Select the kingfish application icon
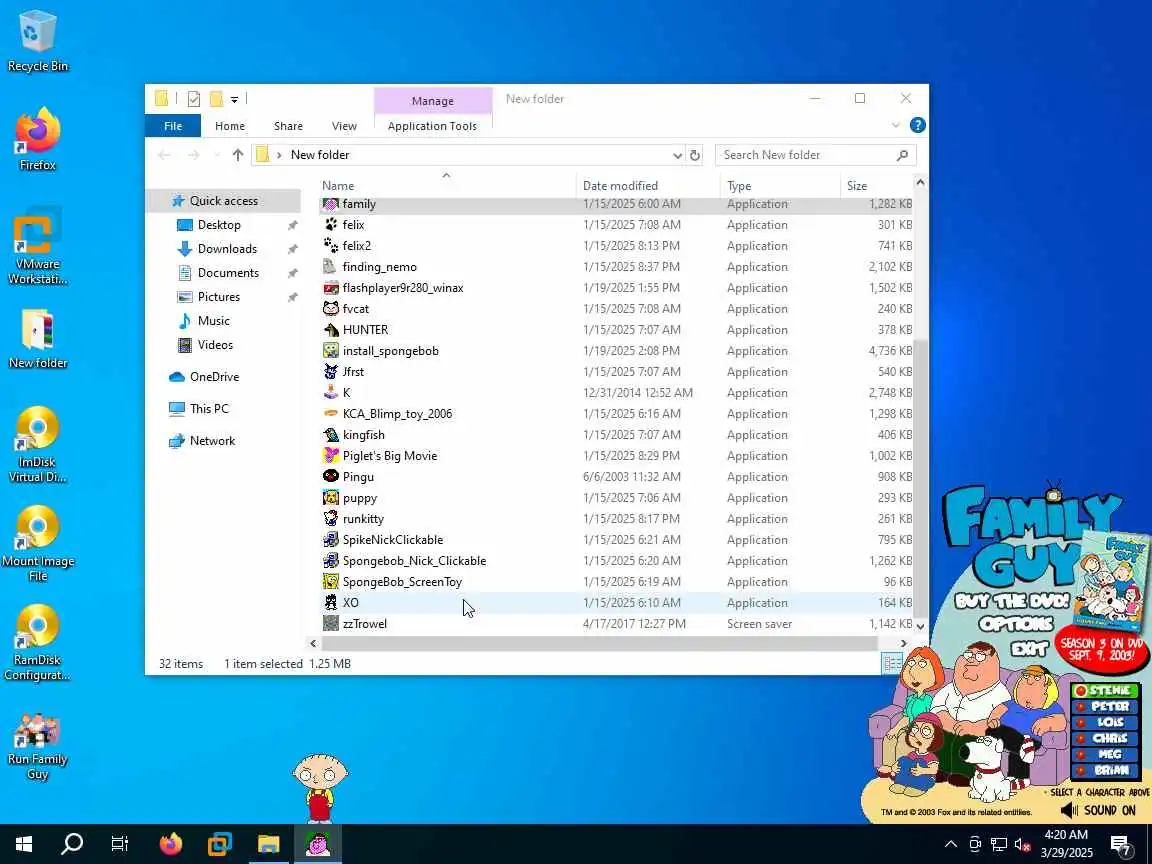1152x864 pixels. pos(331,435)
